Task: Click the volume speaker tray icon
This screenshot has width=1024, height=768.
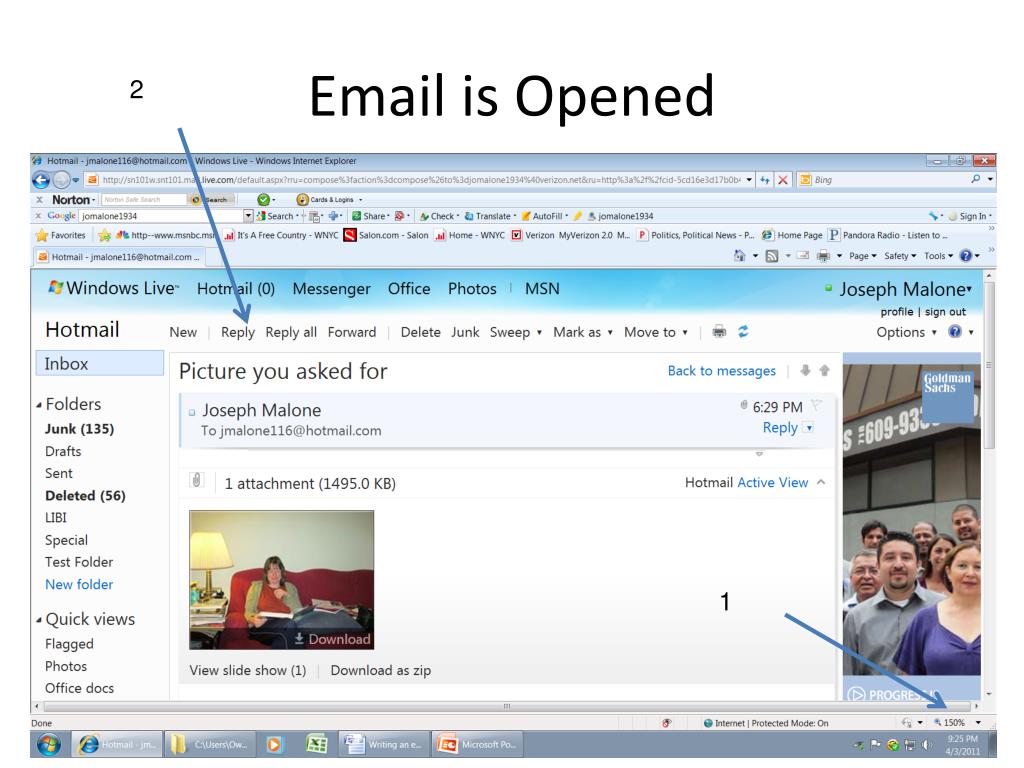Action: (x=926, y=744)
